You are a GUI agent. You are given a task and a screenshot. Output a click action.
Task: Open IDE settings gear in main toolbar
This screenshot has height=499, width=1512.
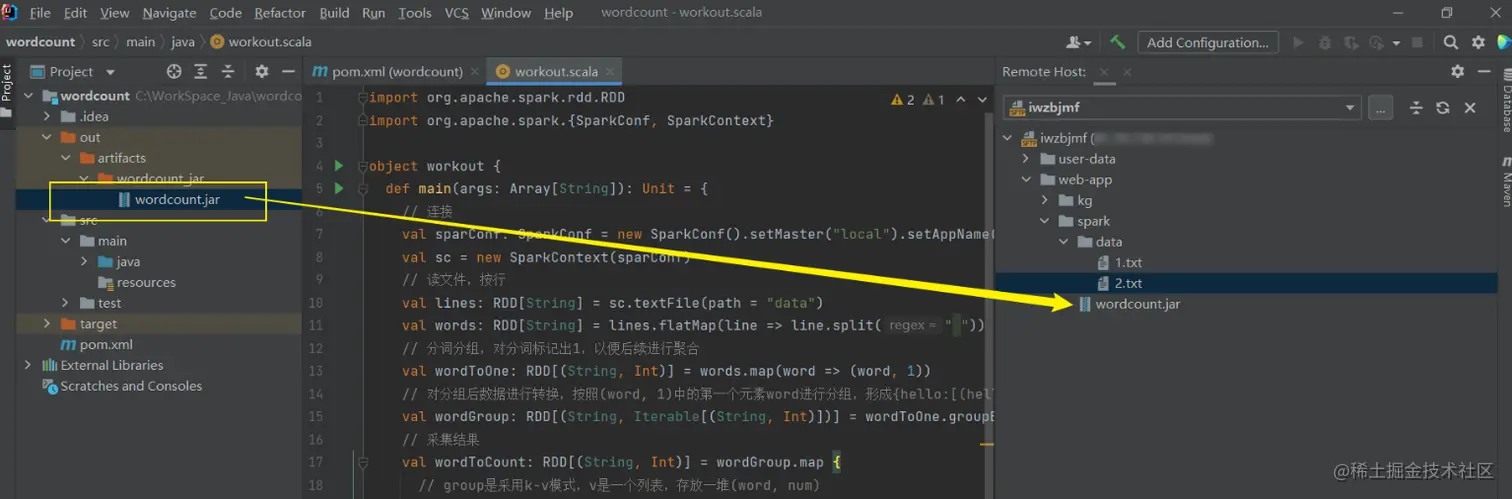tap(1478, 42)
